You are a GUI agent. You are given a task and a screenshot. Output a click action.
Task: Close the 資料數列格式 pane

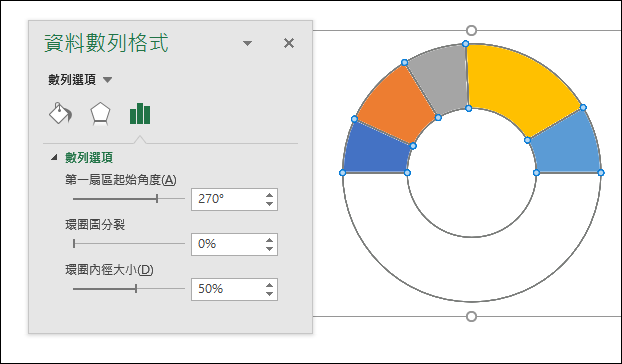click(x=289, y=43)
